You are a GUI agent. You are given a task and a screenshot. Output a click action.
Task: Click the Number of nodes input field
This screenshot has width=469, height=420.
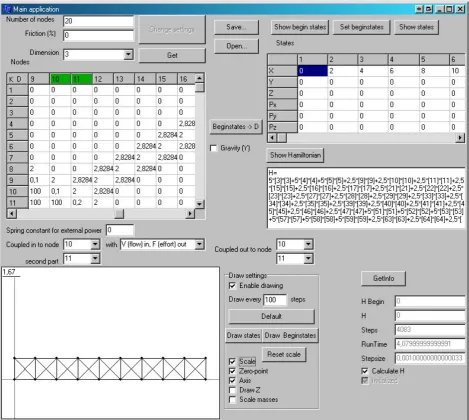(99, 21)
